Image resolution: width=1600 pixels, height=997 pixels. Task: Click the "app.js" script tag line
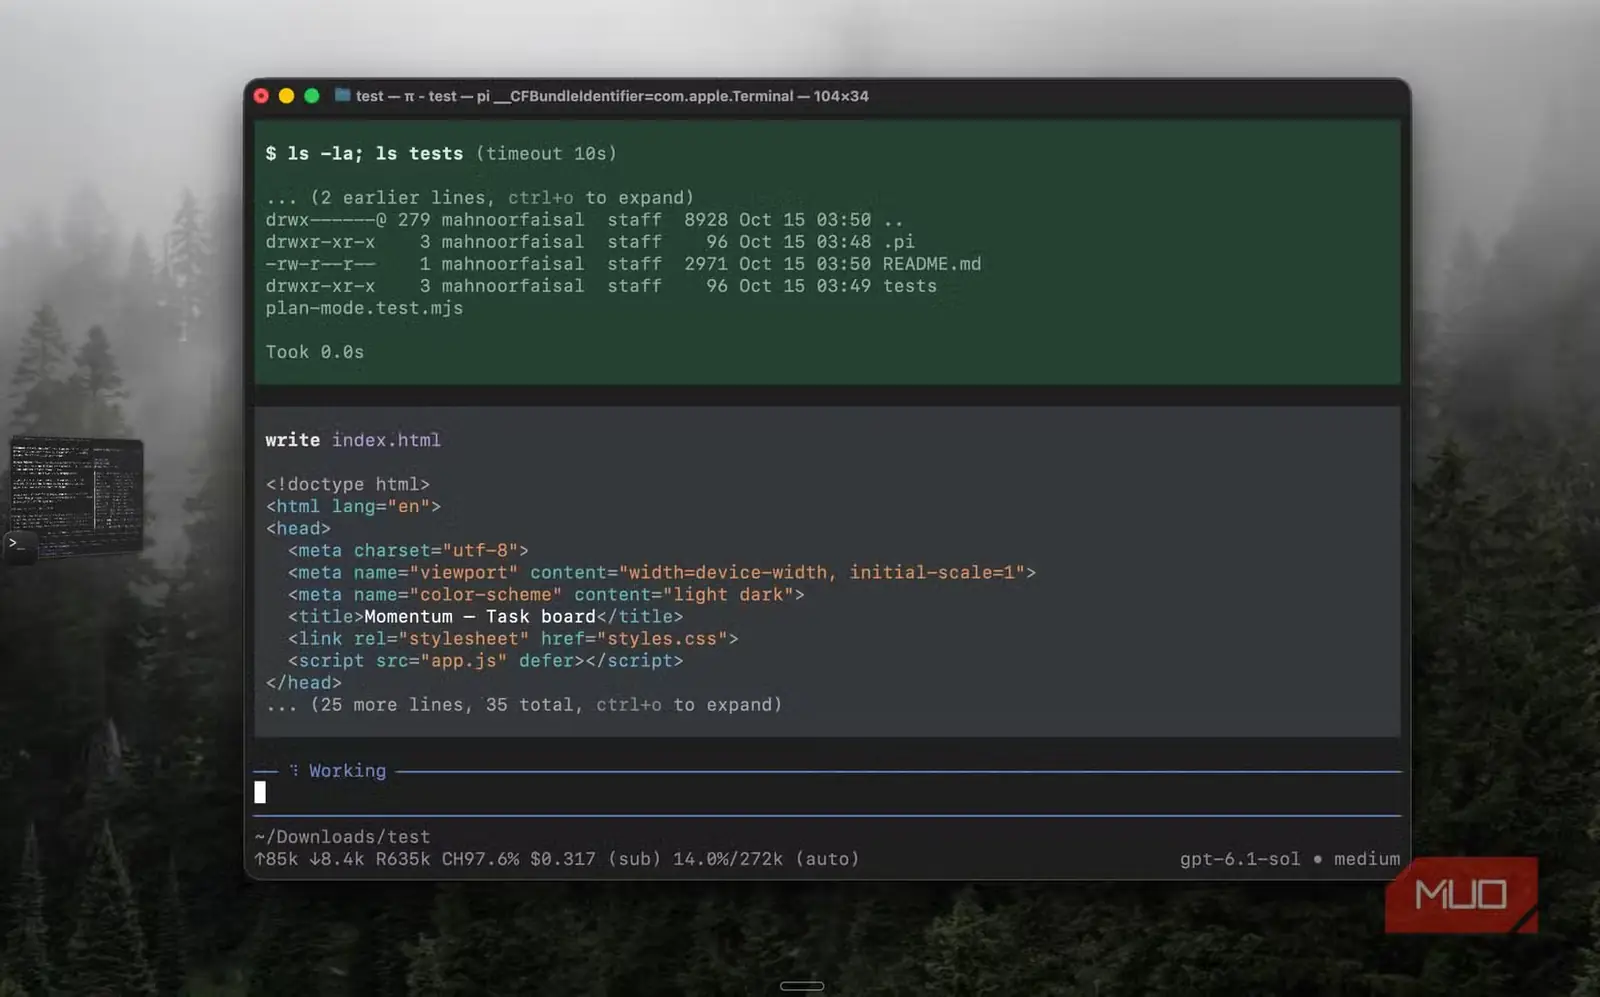[486, 660]
